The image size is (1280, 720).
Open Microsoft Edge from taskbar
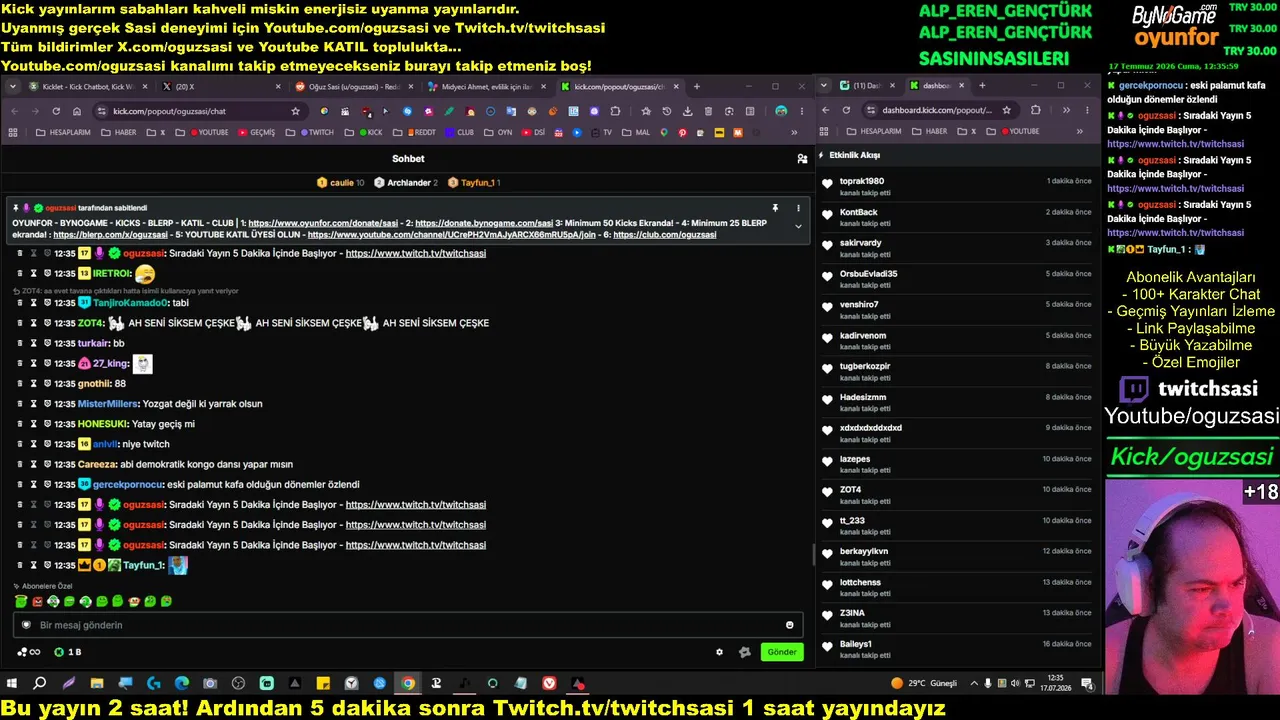coord(182,683)
